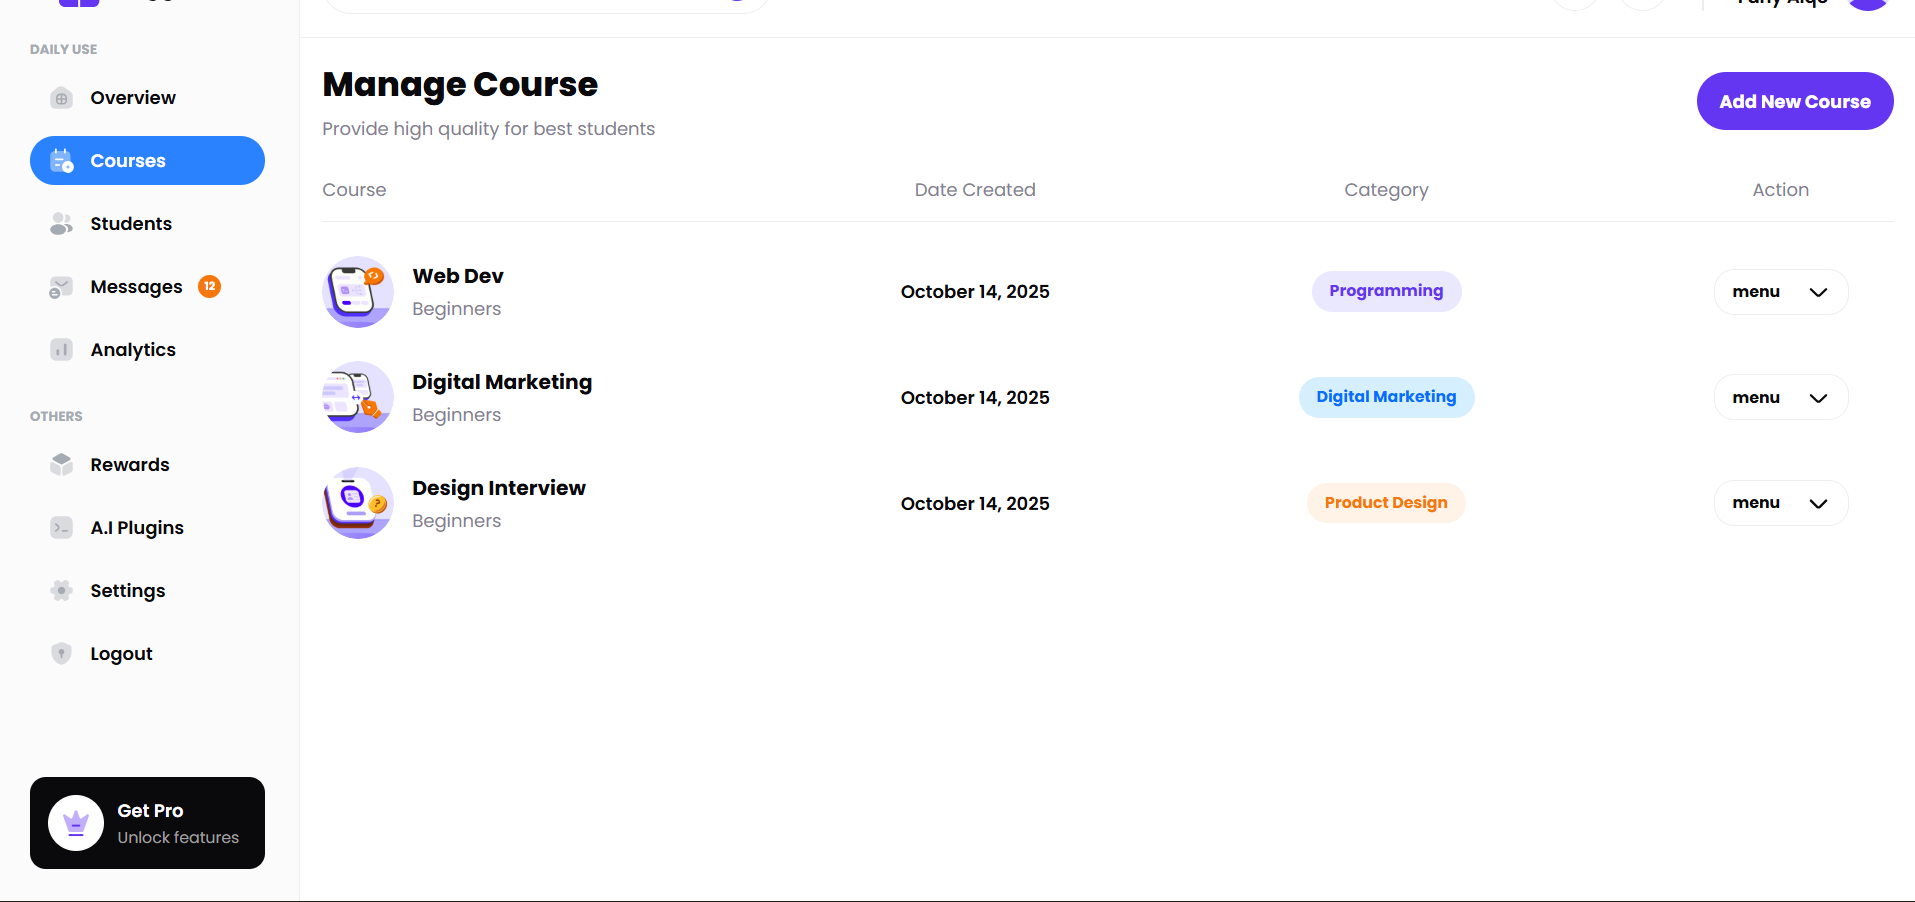Open the Web Dev course menu dropdown

tap(1780, 292)
